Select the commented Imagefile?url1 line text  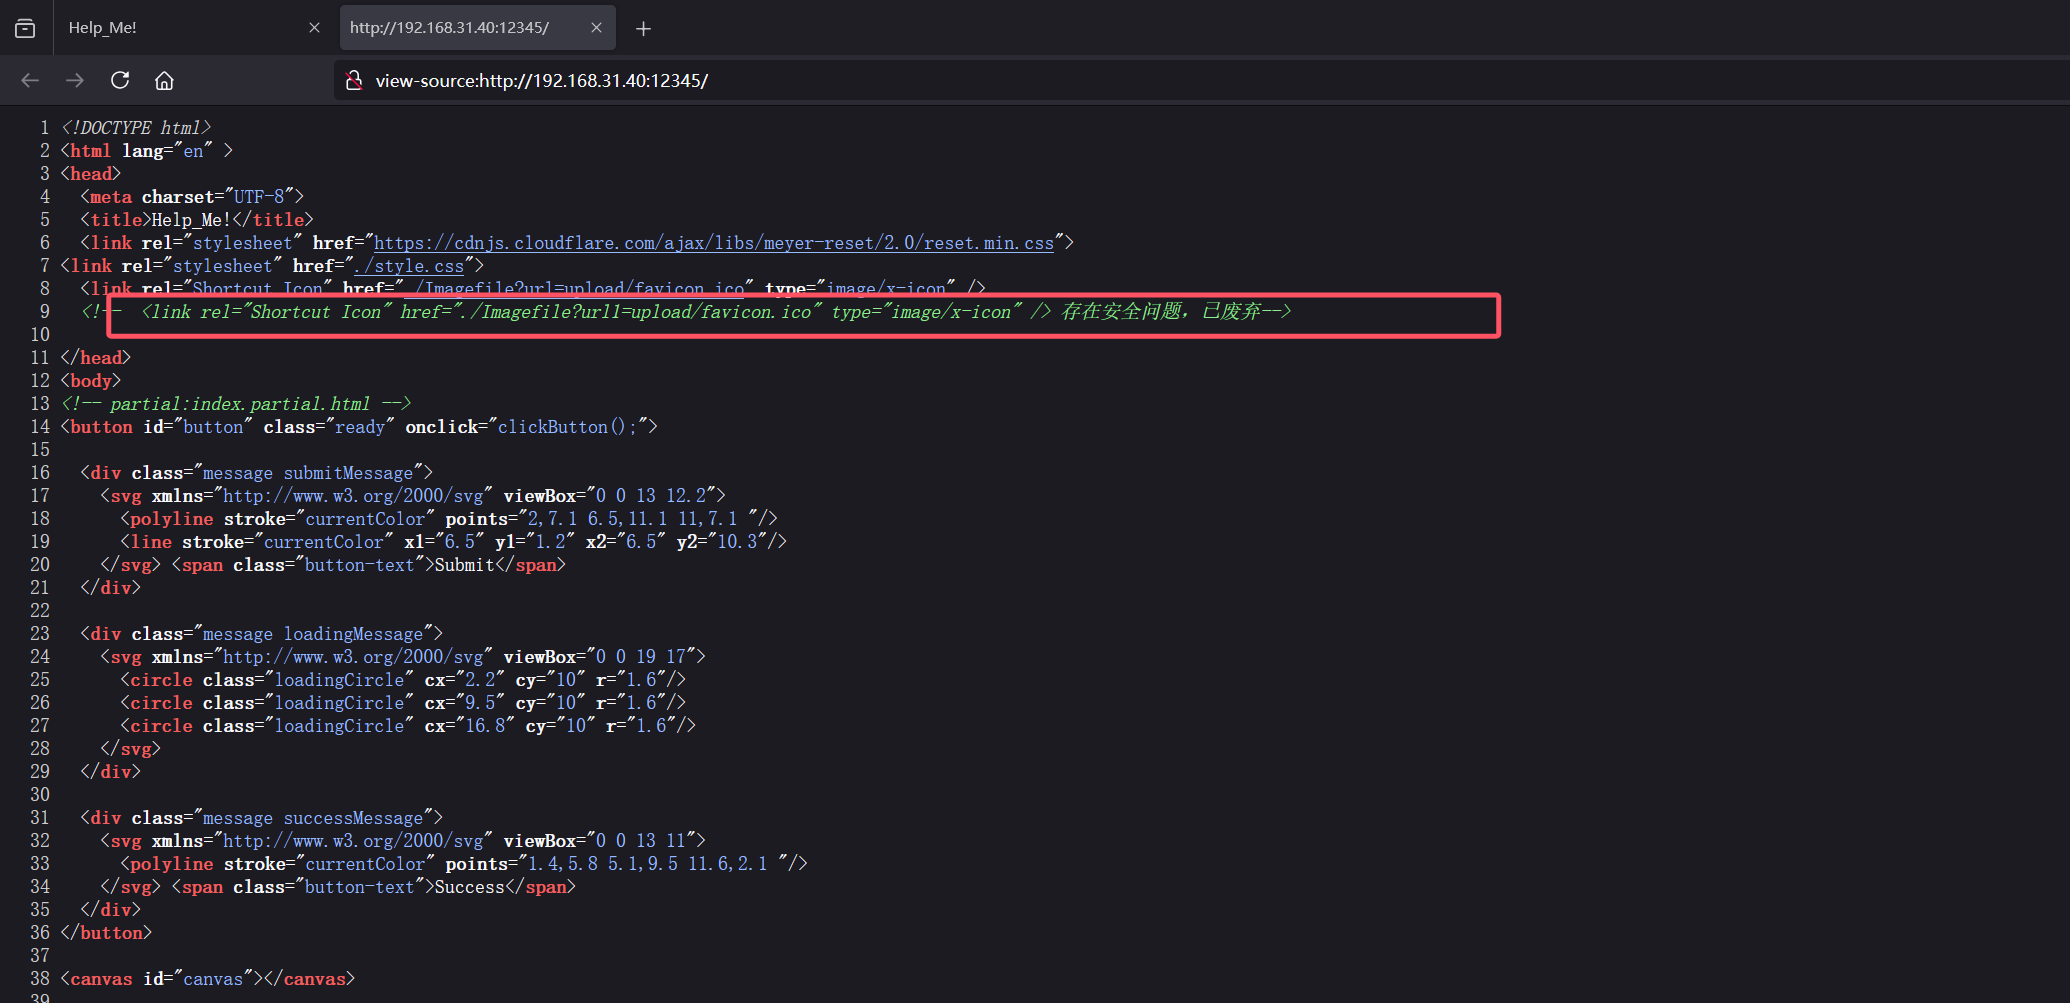686,312
